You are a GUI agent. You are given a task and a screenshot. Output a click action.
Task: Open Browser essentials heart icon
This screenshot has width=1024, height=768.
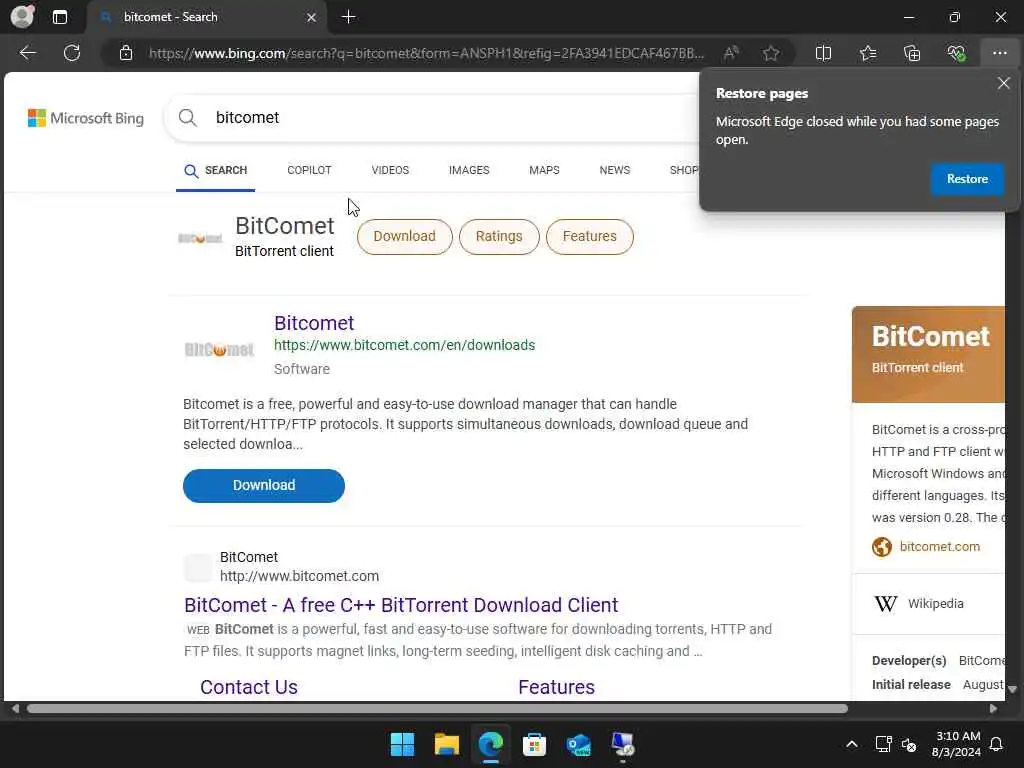(956, 53)
